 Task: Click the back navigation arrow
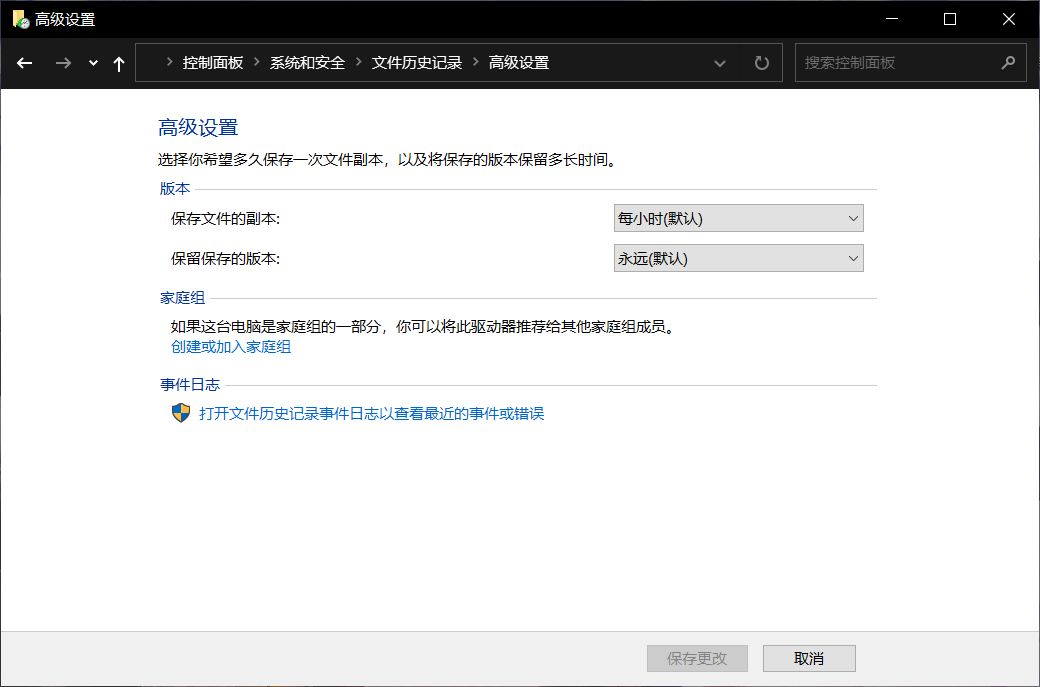[24, 62]
